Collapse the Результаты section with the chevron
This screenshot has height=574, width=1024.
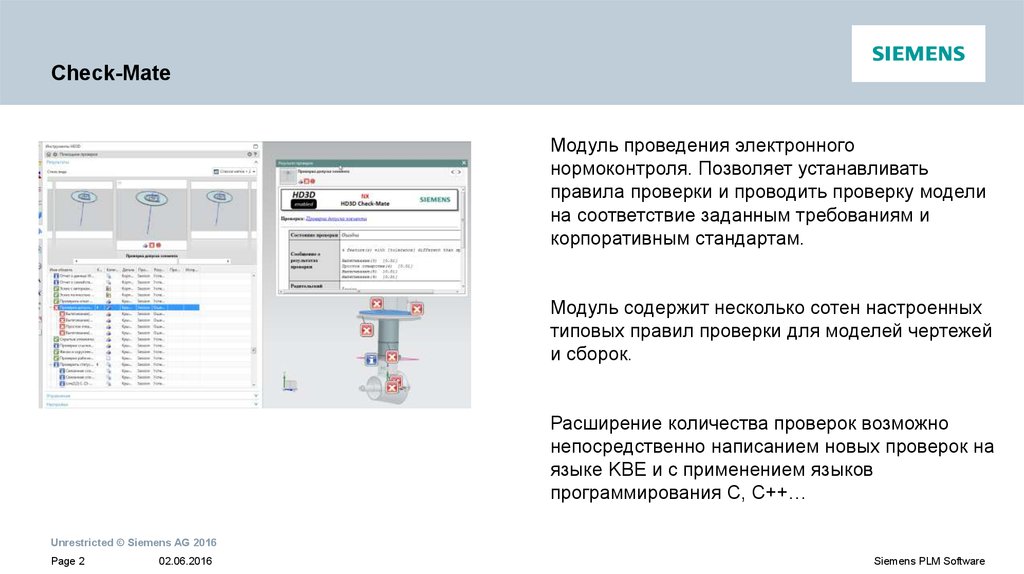(253, 163)
